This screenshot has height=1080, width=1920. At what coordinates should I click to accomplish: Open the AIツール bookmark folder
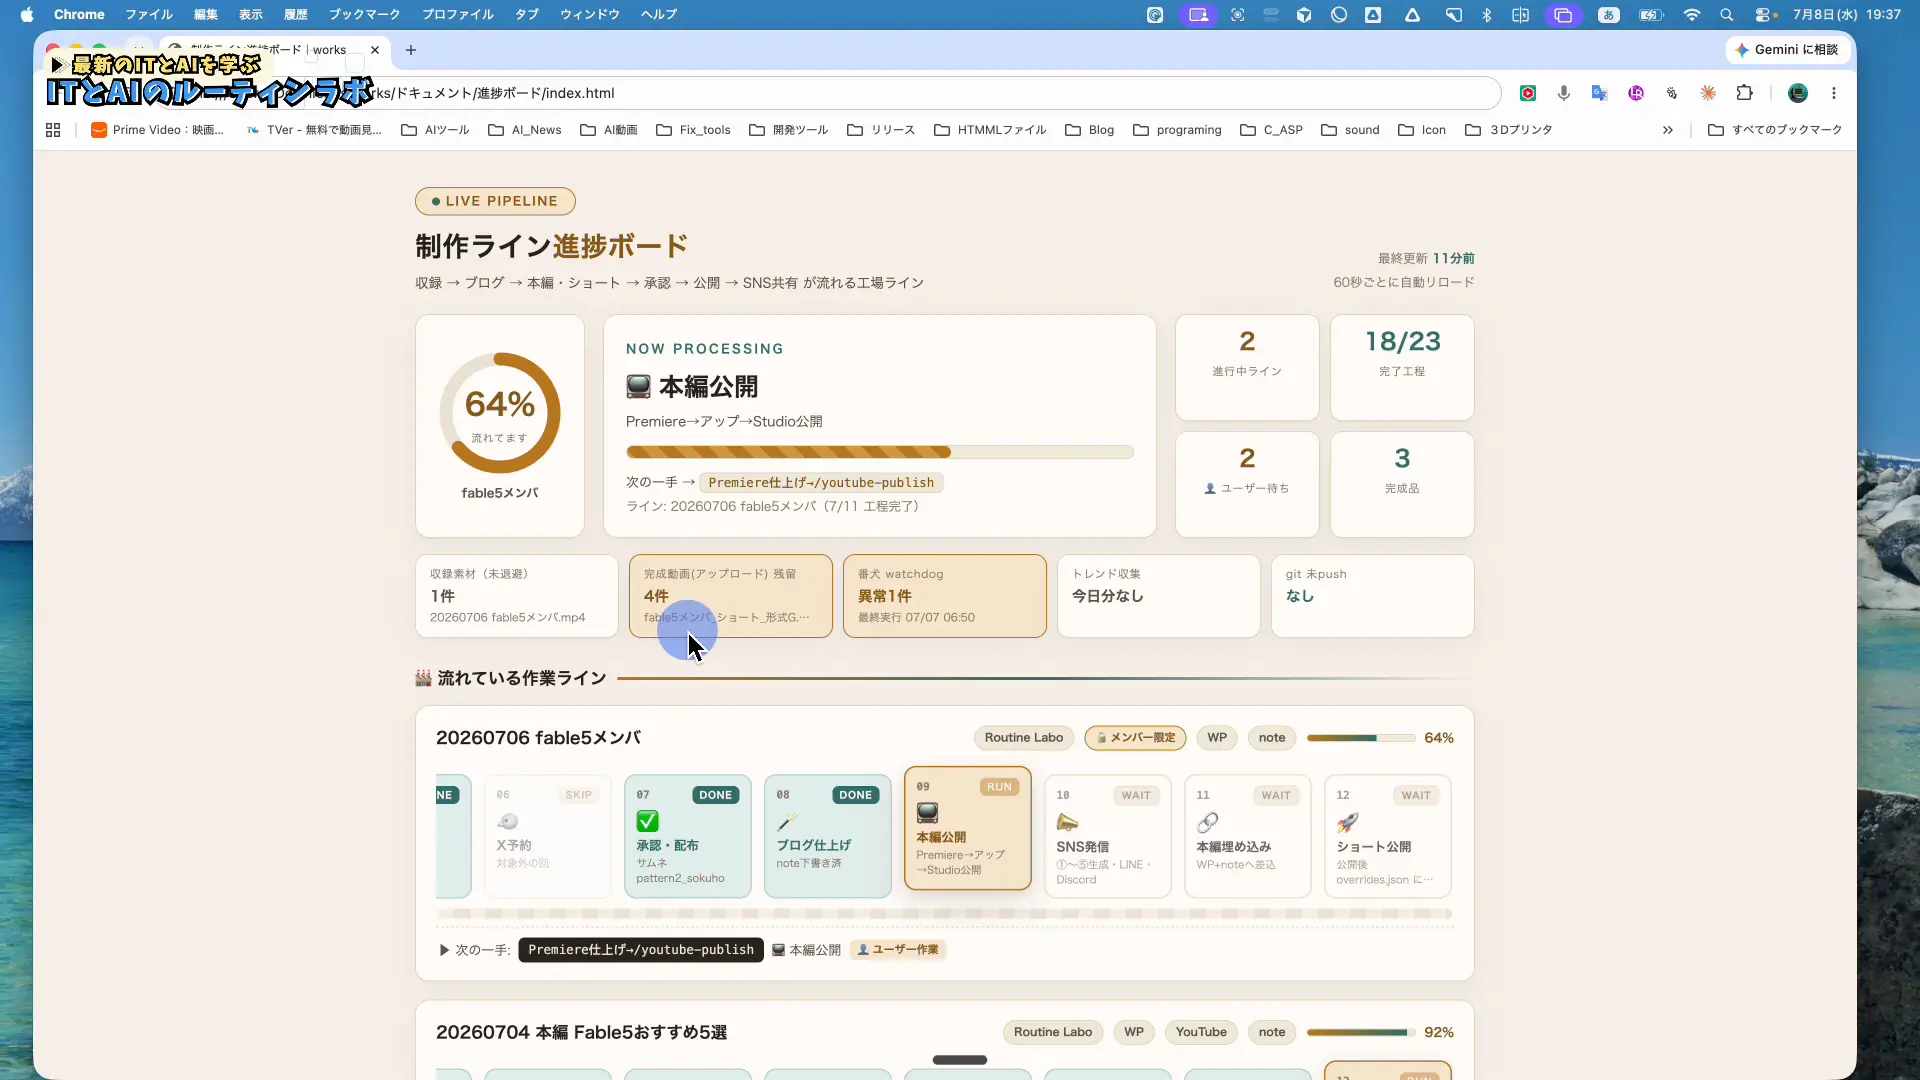click(435, 130)
